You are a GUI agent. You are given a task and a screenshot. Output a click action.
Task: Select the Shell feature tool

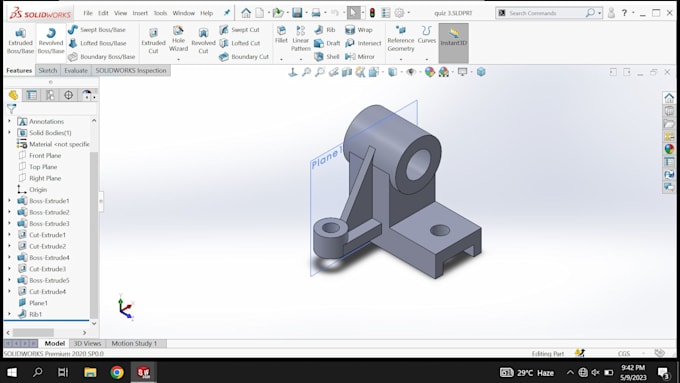tap(327, 56)
